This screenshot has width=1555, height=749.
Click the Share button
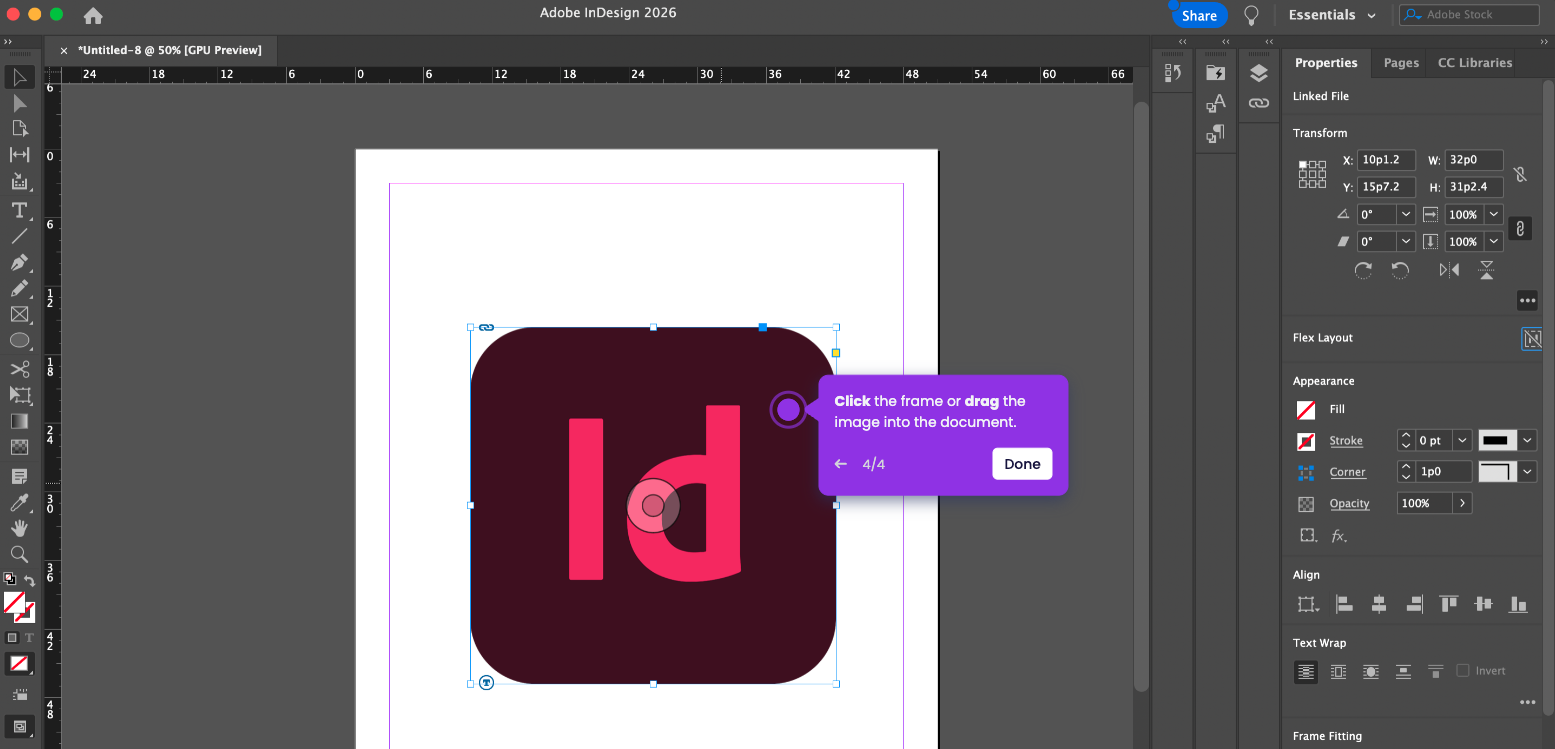[1199, 15]
